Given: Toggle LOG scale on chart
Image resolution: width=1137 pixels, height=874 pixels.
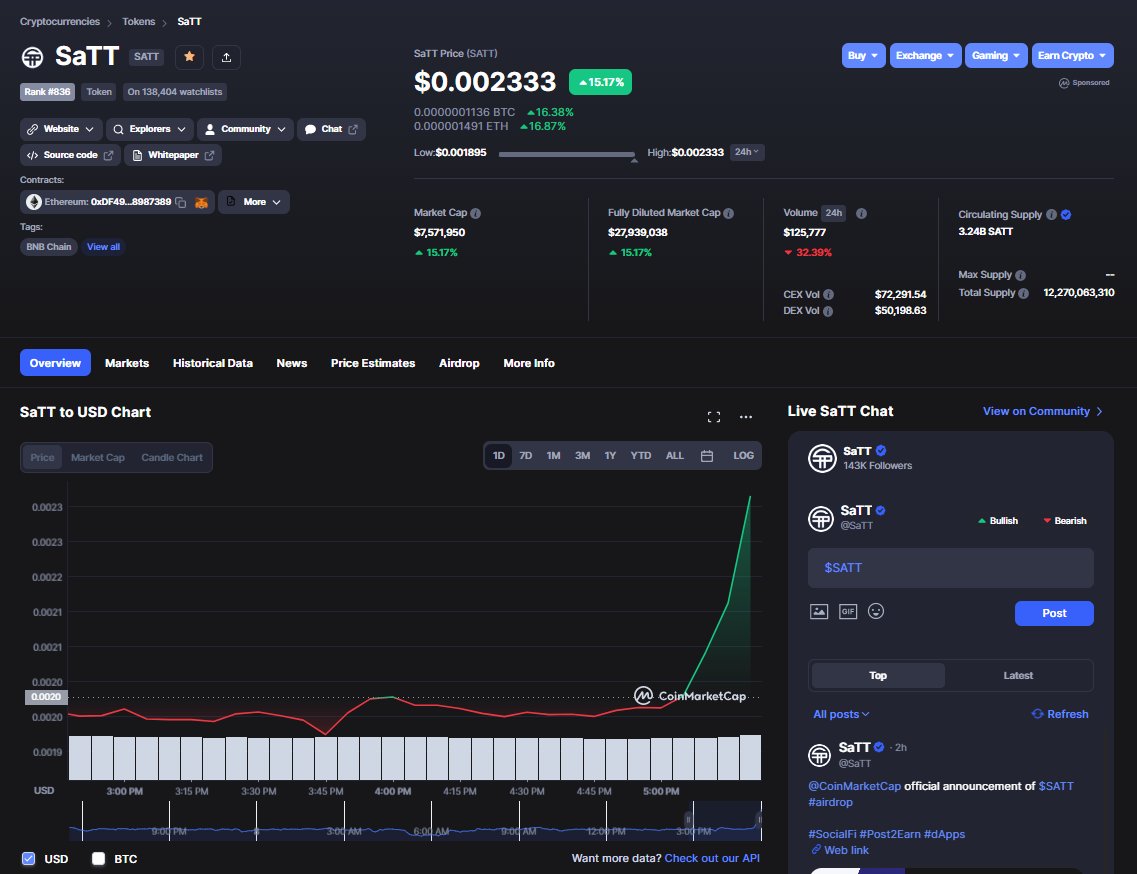Looking at the screenshot, I should [x=743, y=455].
